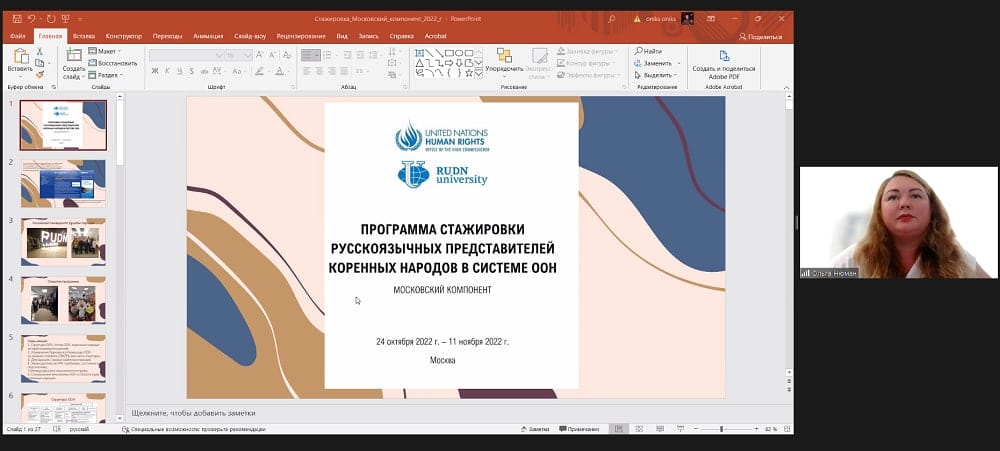Switch to the Анимация tab
Image resolution: width=1000 pixels, height=451 pixels.
[x=209, y=36]
